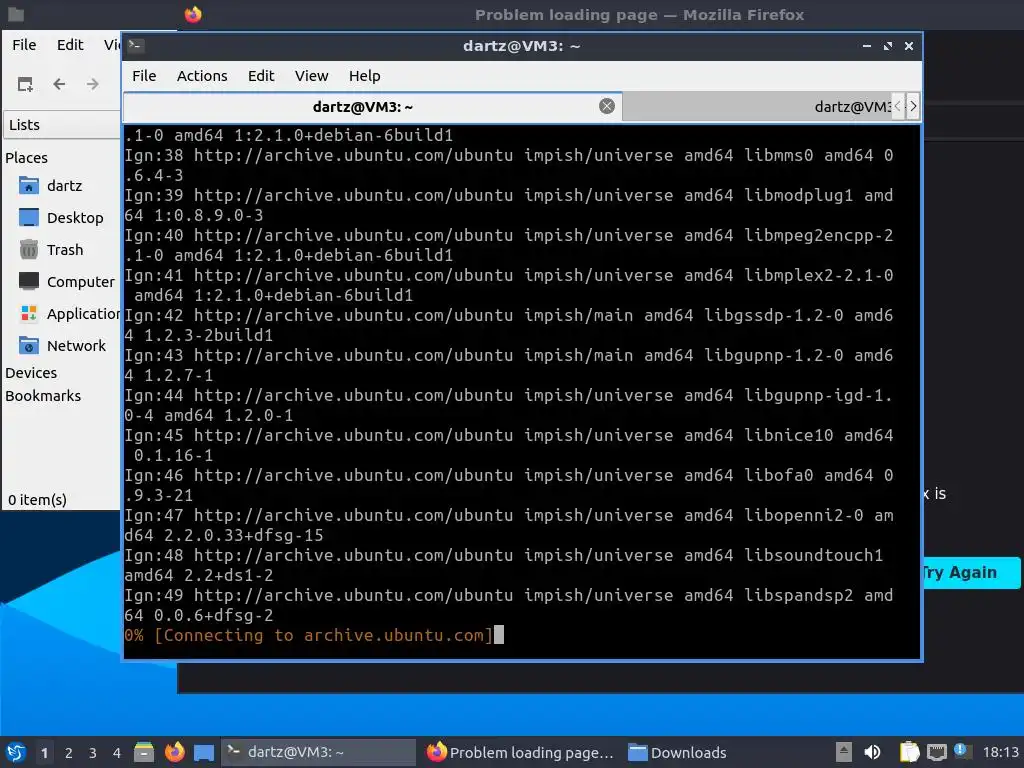Click Try Again in the Firefox window
Image resolution: width=1024 pixels, height=768 pixels.
[971, 573]
